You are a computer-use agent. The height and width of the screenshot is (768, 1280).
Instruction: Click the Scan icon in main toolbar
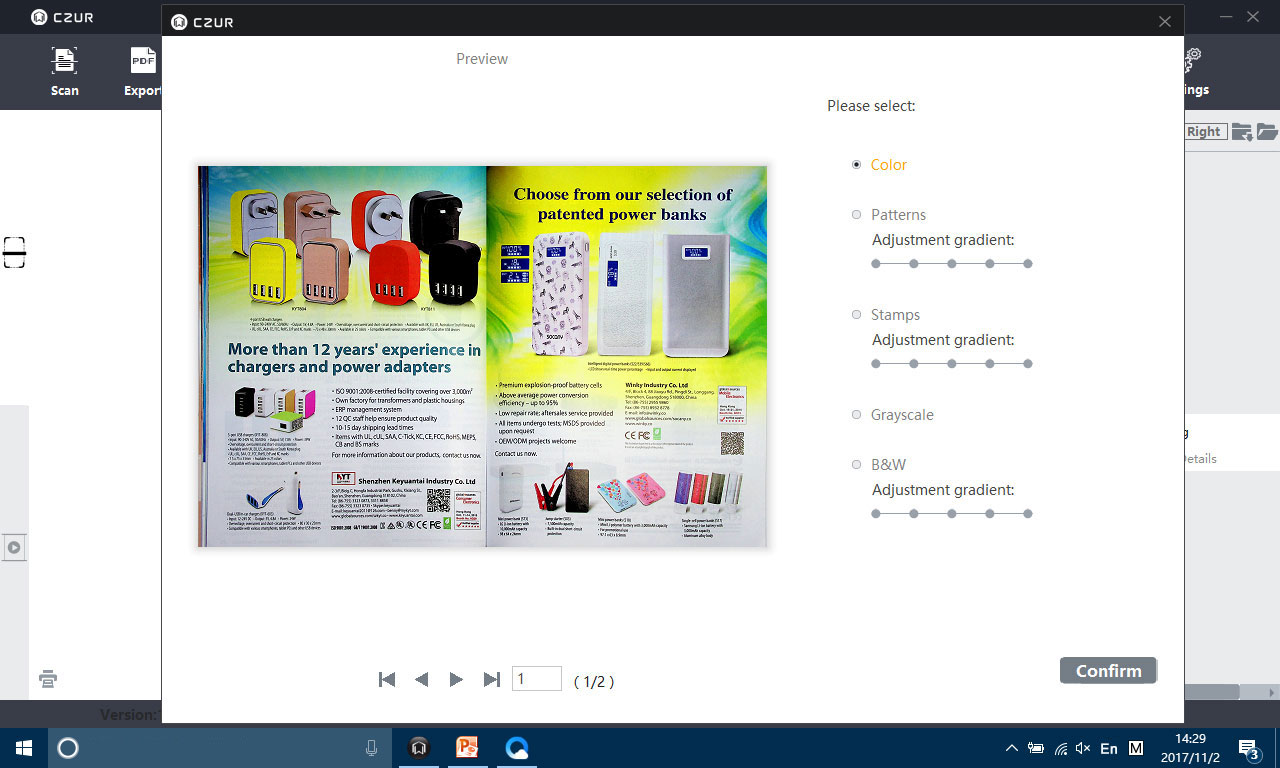point(65,61)
